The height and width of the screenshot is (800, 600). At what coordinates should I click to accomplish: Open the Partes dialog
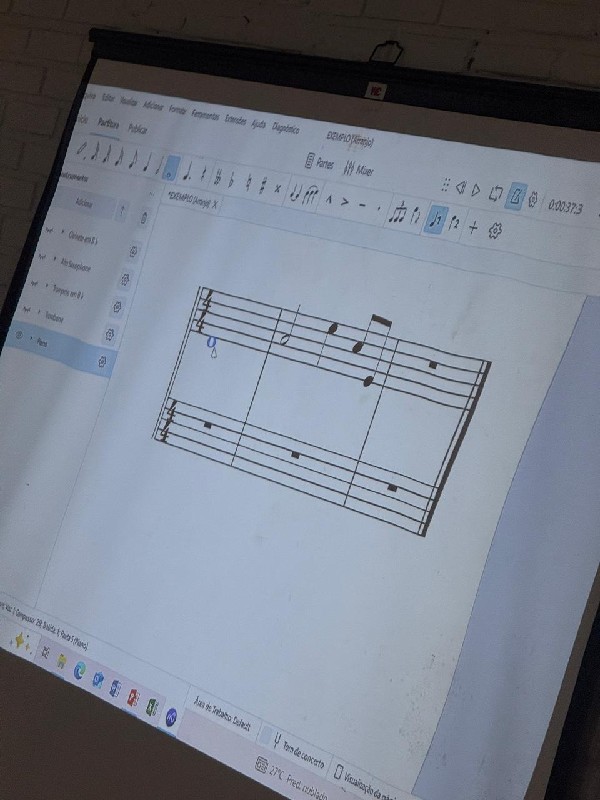318,163
